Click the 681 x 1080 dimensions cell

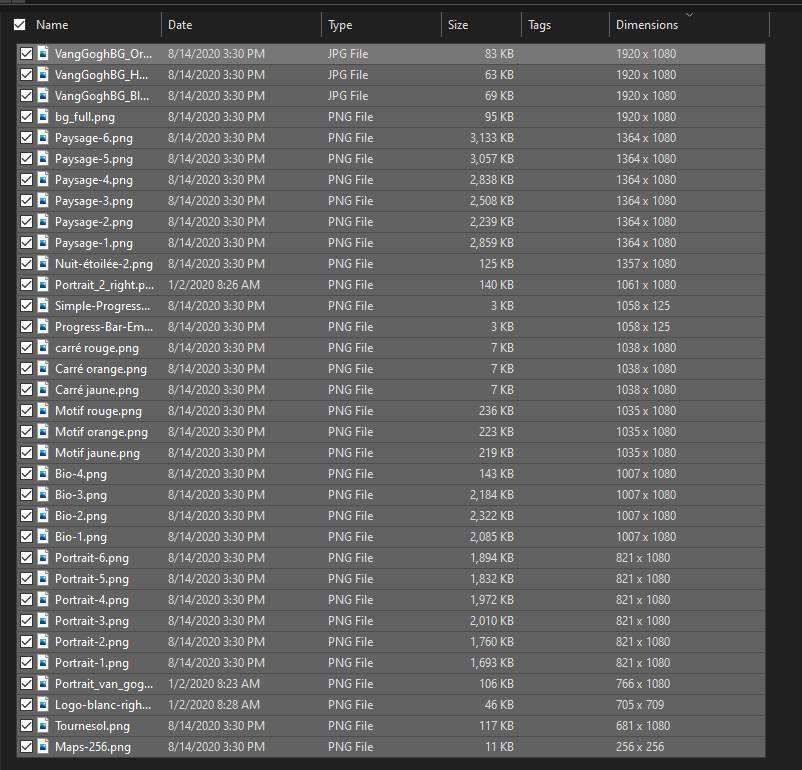643,725
